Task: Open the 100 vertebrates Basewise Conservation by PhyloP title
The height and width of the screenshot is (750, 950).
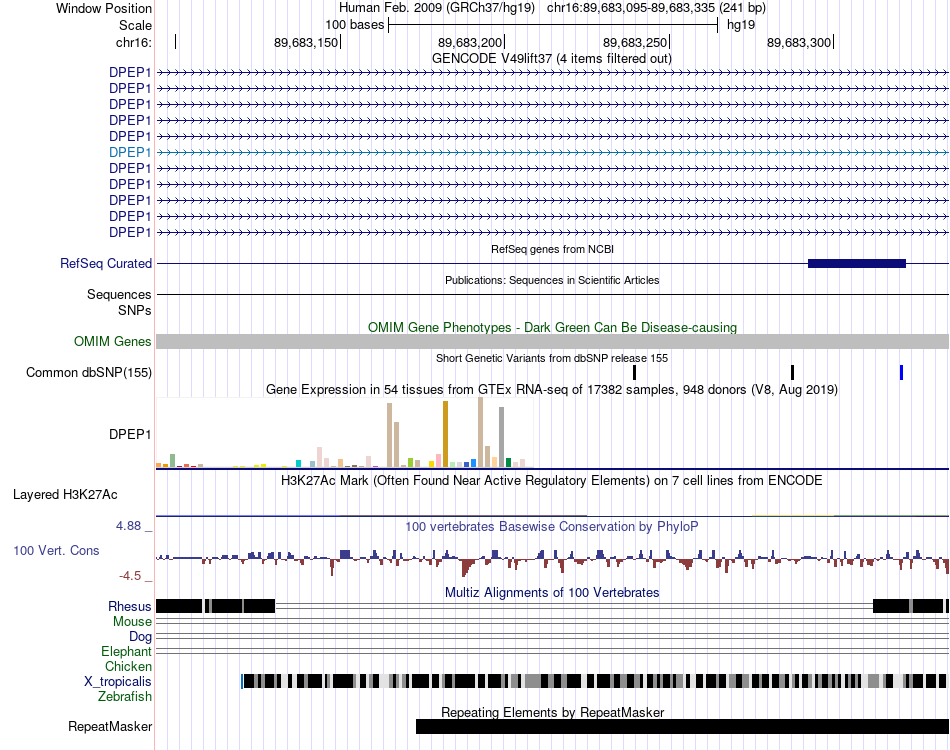Action: (x=552, y=526)
